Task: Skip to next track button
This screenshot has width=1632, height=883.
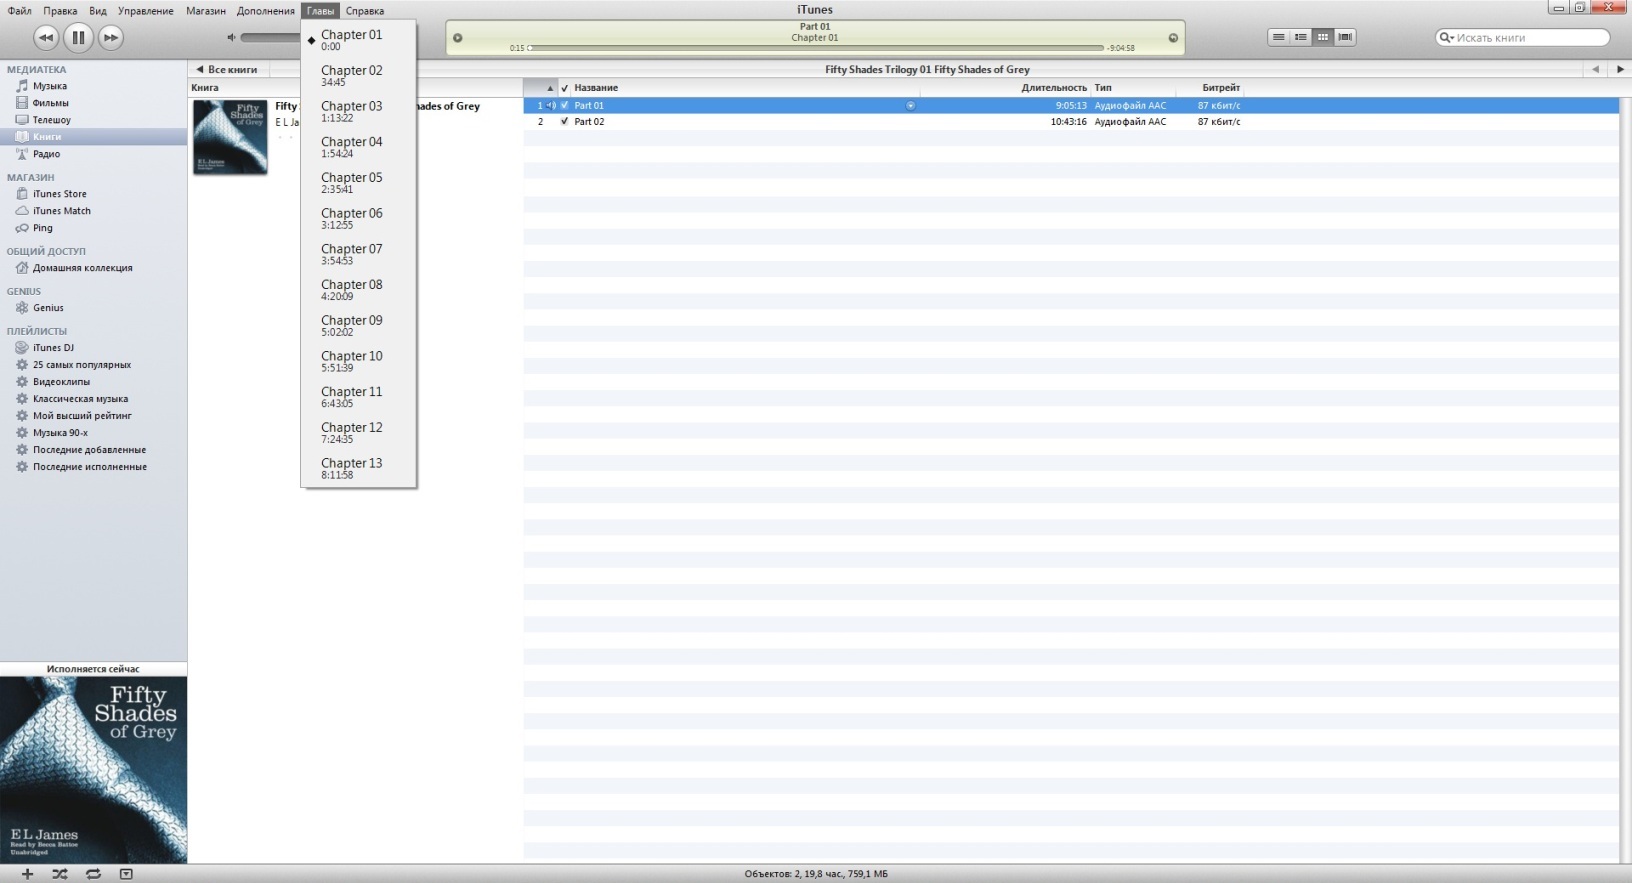Action: tap(110, 38)
